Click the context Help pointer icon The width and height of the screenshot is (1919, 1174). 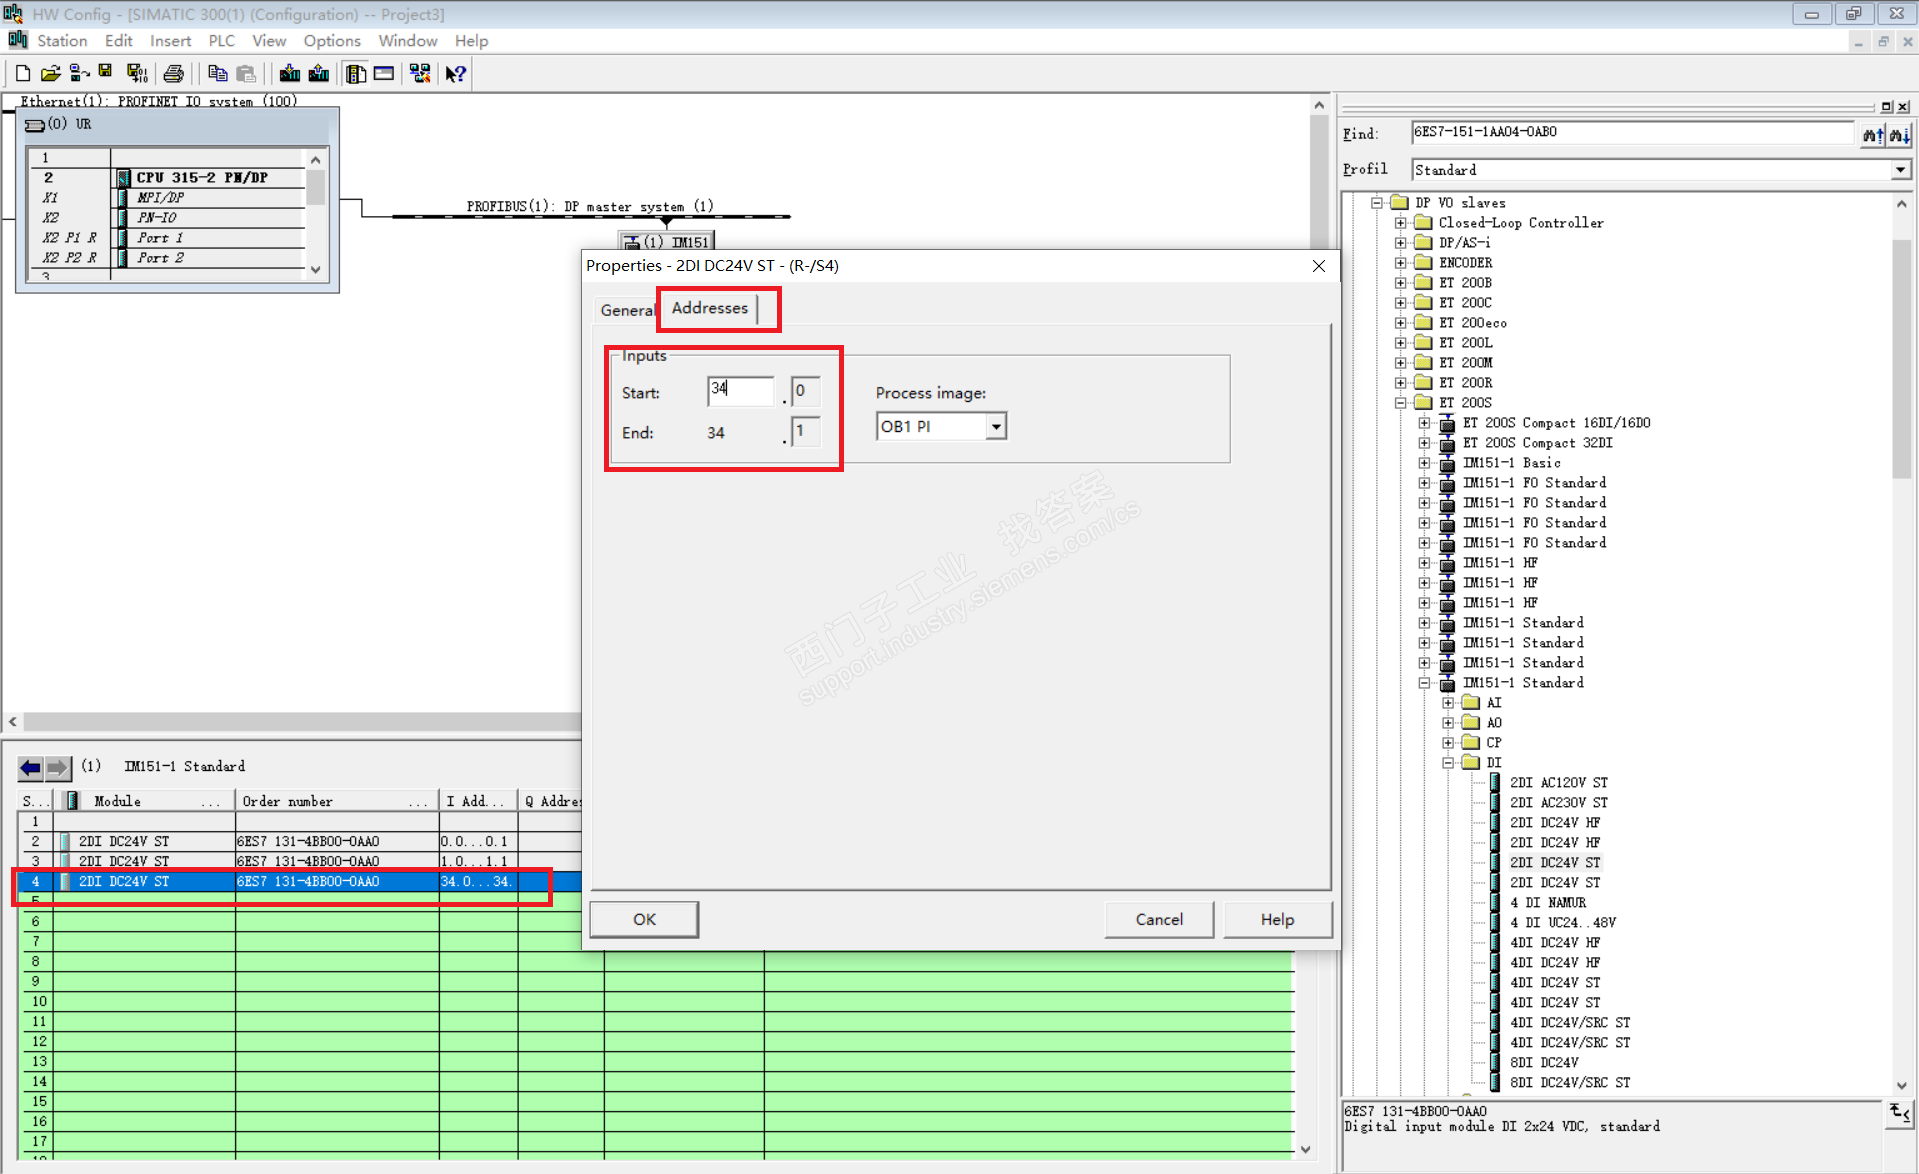pyautogui.click(x=455, y=73)
